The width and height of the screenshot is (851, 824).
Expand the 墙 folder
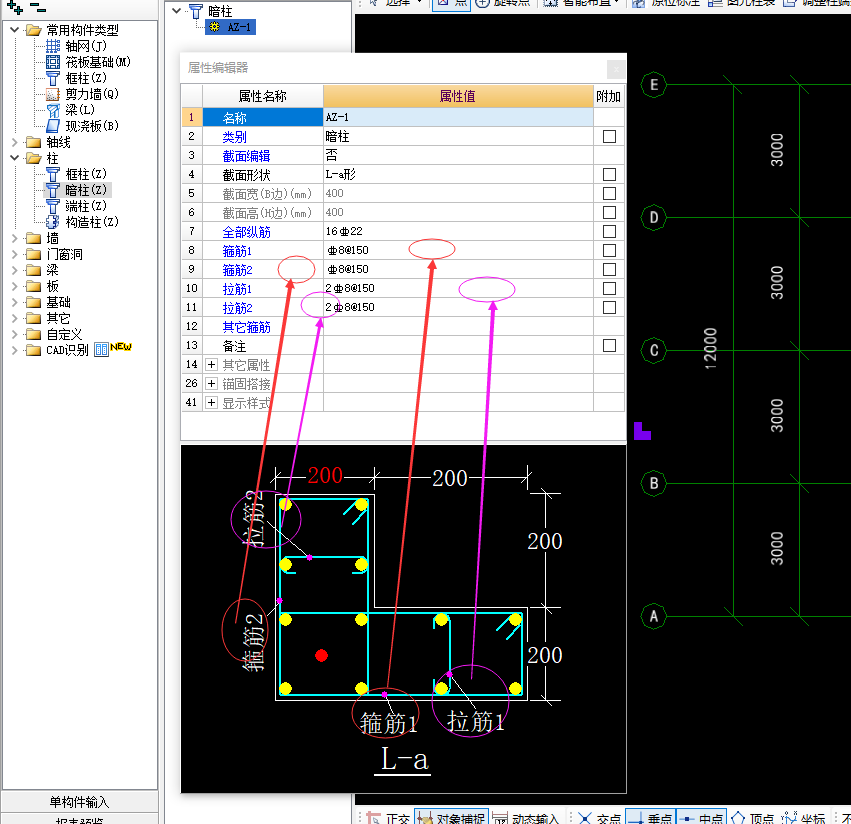(15, 238)
